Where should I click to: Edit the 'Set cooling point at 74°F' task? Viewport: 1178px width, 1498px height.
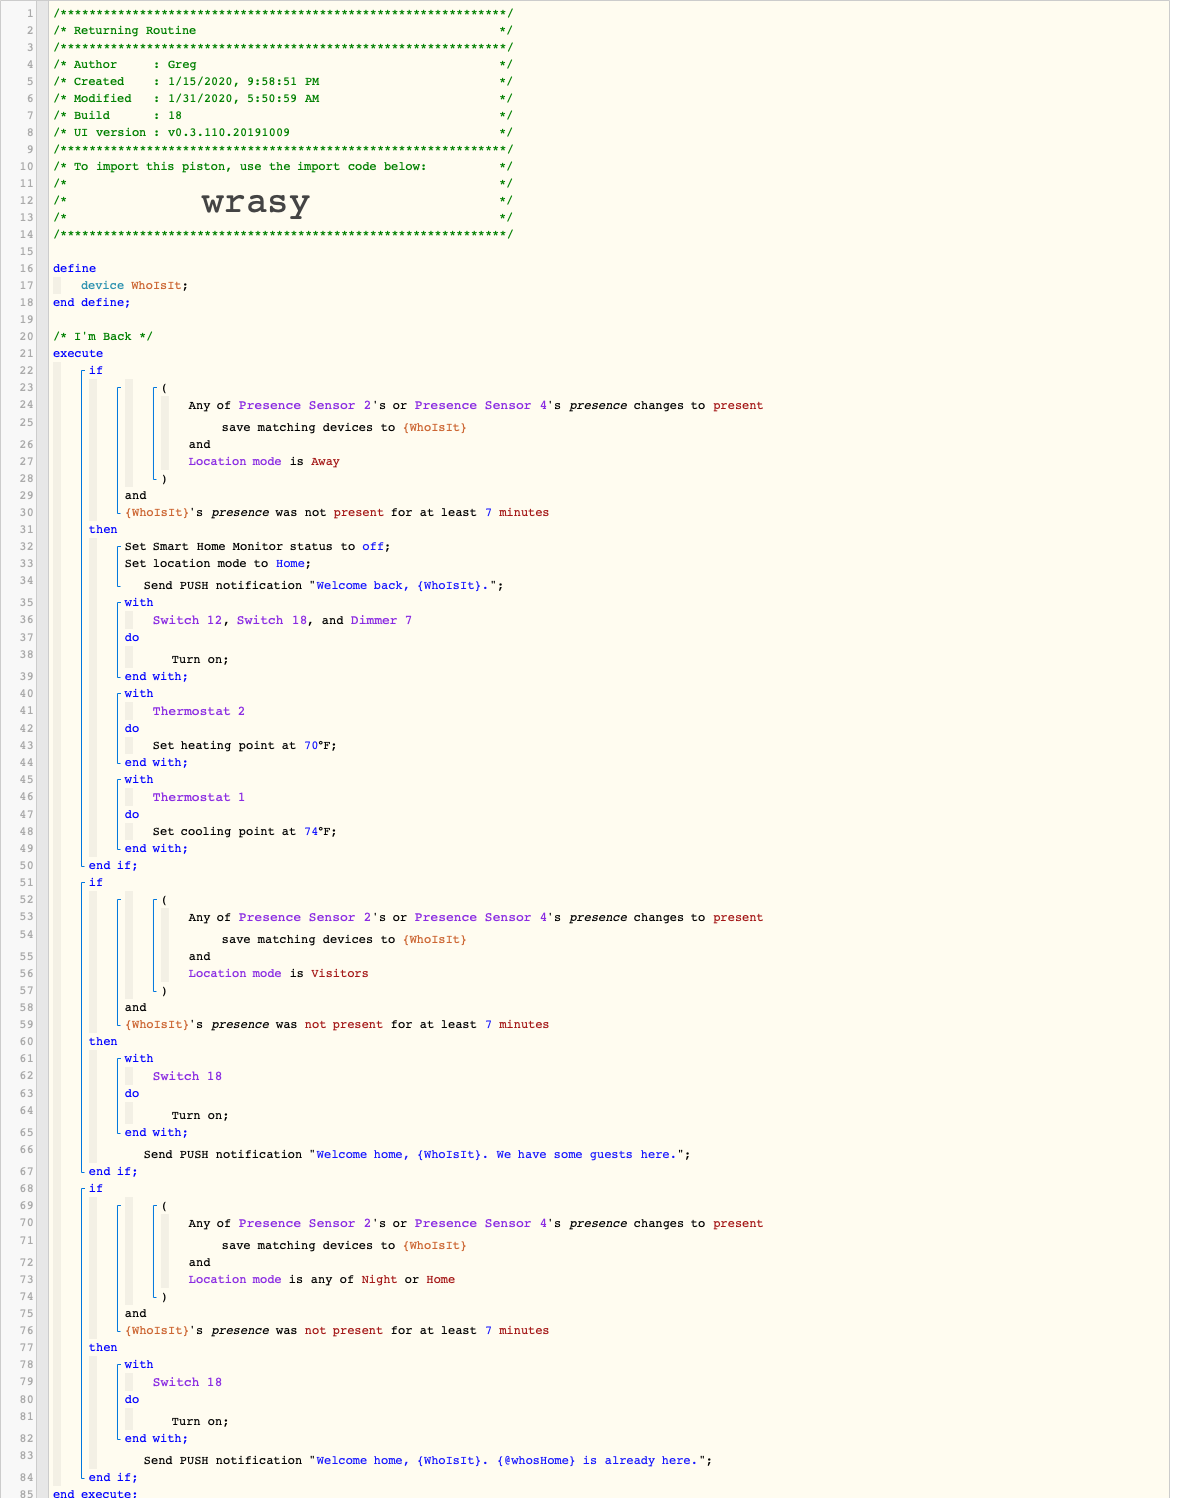244,832
